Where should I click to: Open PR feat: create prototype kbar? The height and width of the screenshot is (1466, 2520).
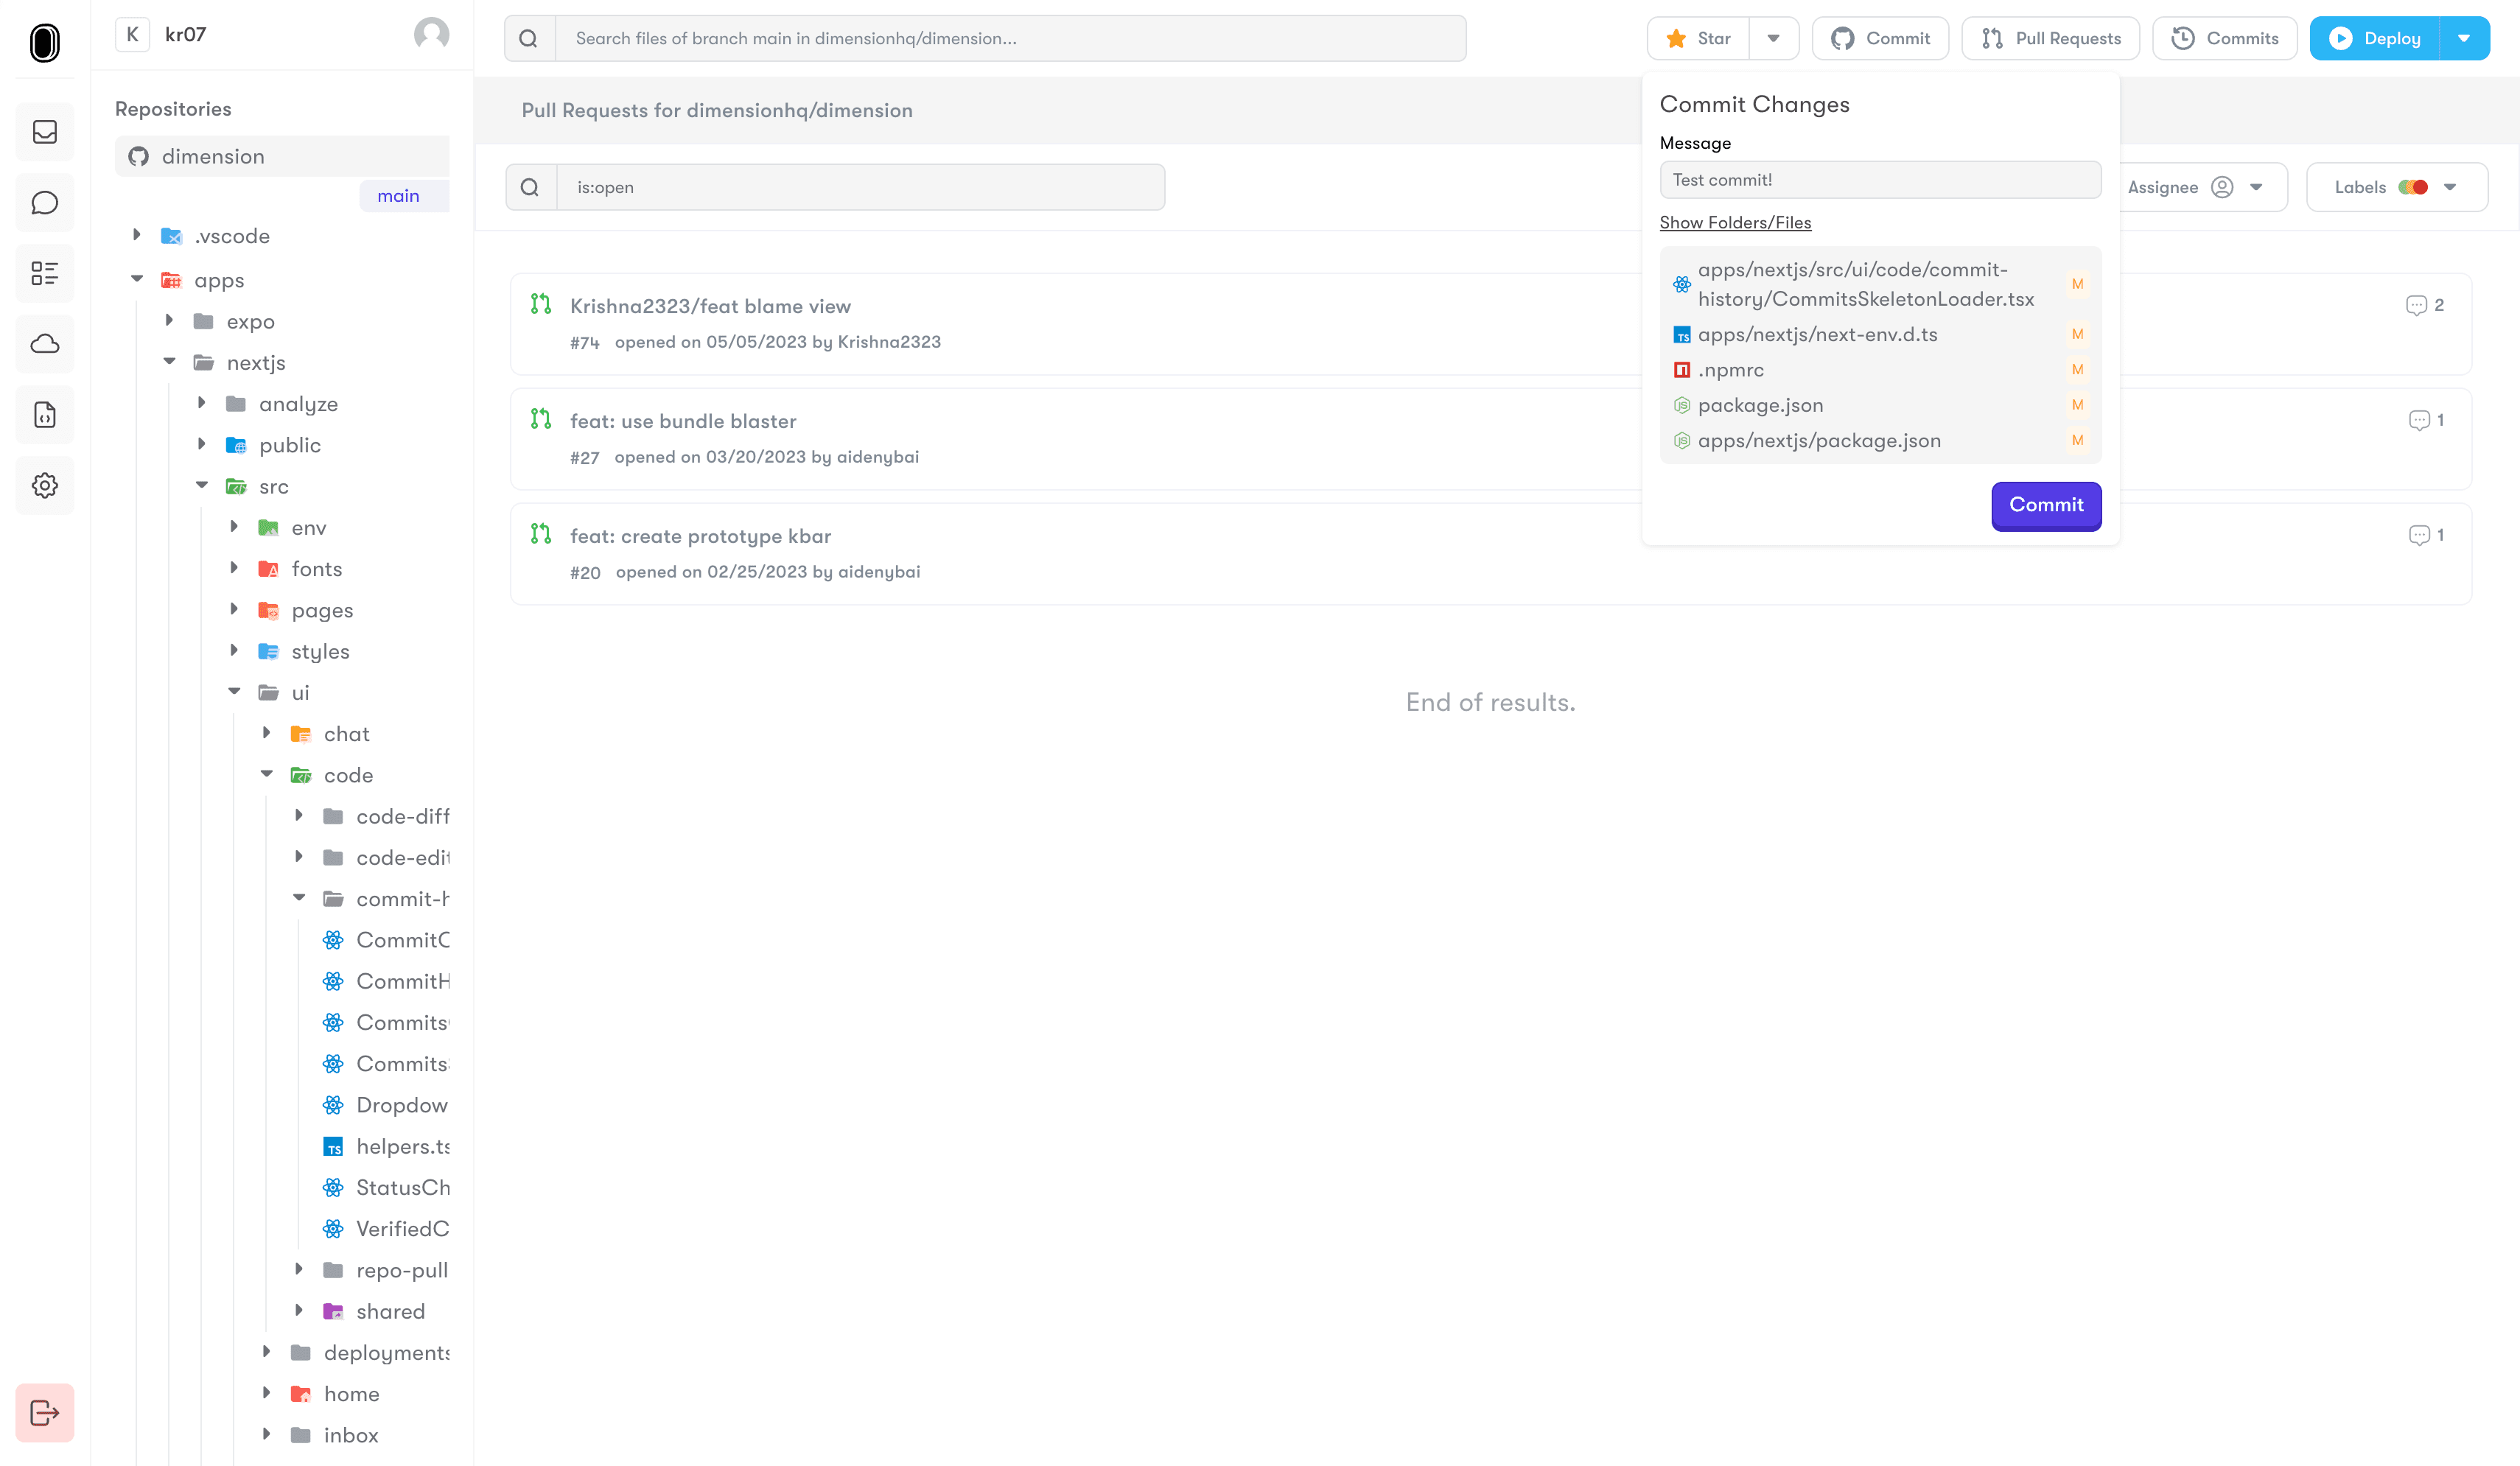700,537
